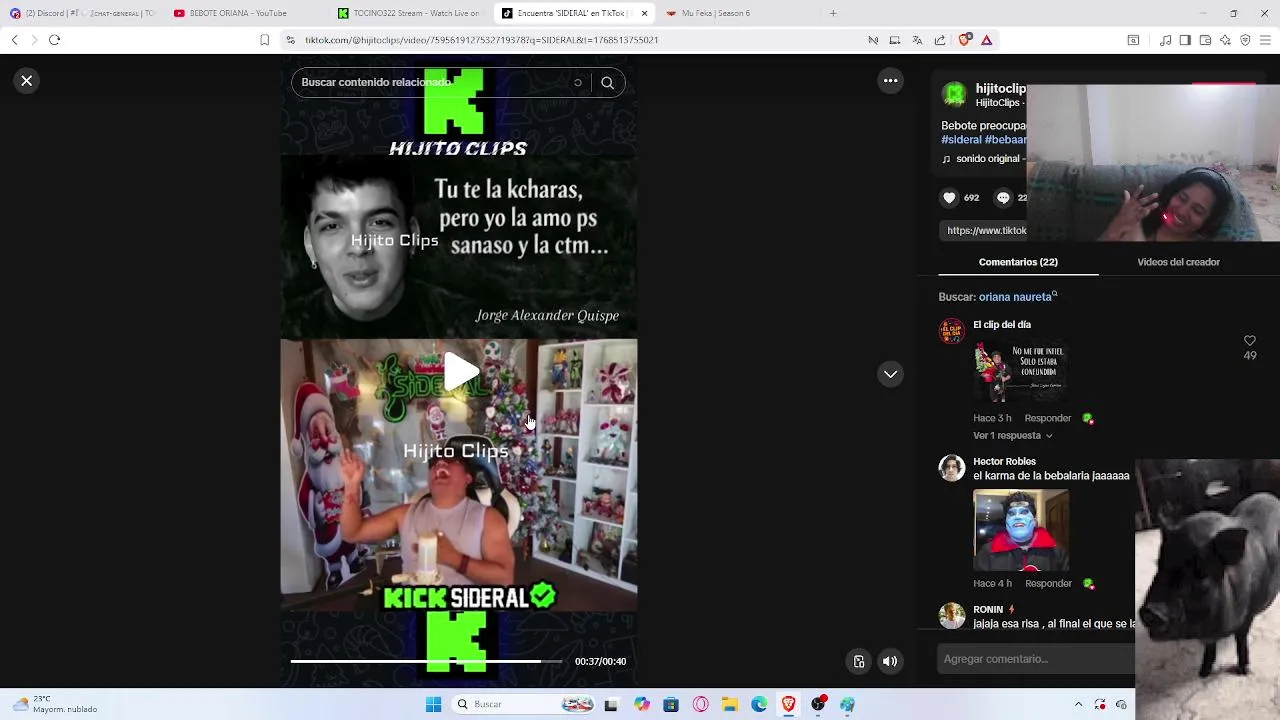Open Windows Start menu
The height and width of the screenshot is (720, 1280).
click(x=433, y=704)
